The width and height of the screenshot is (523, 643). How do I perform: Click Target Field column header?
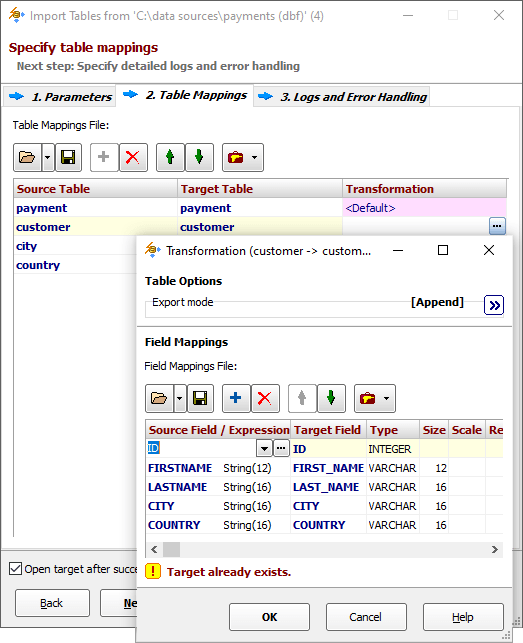tap(328, 430)
